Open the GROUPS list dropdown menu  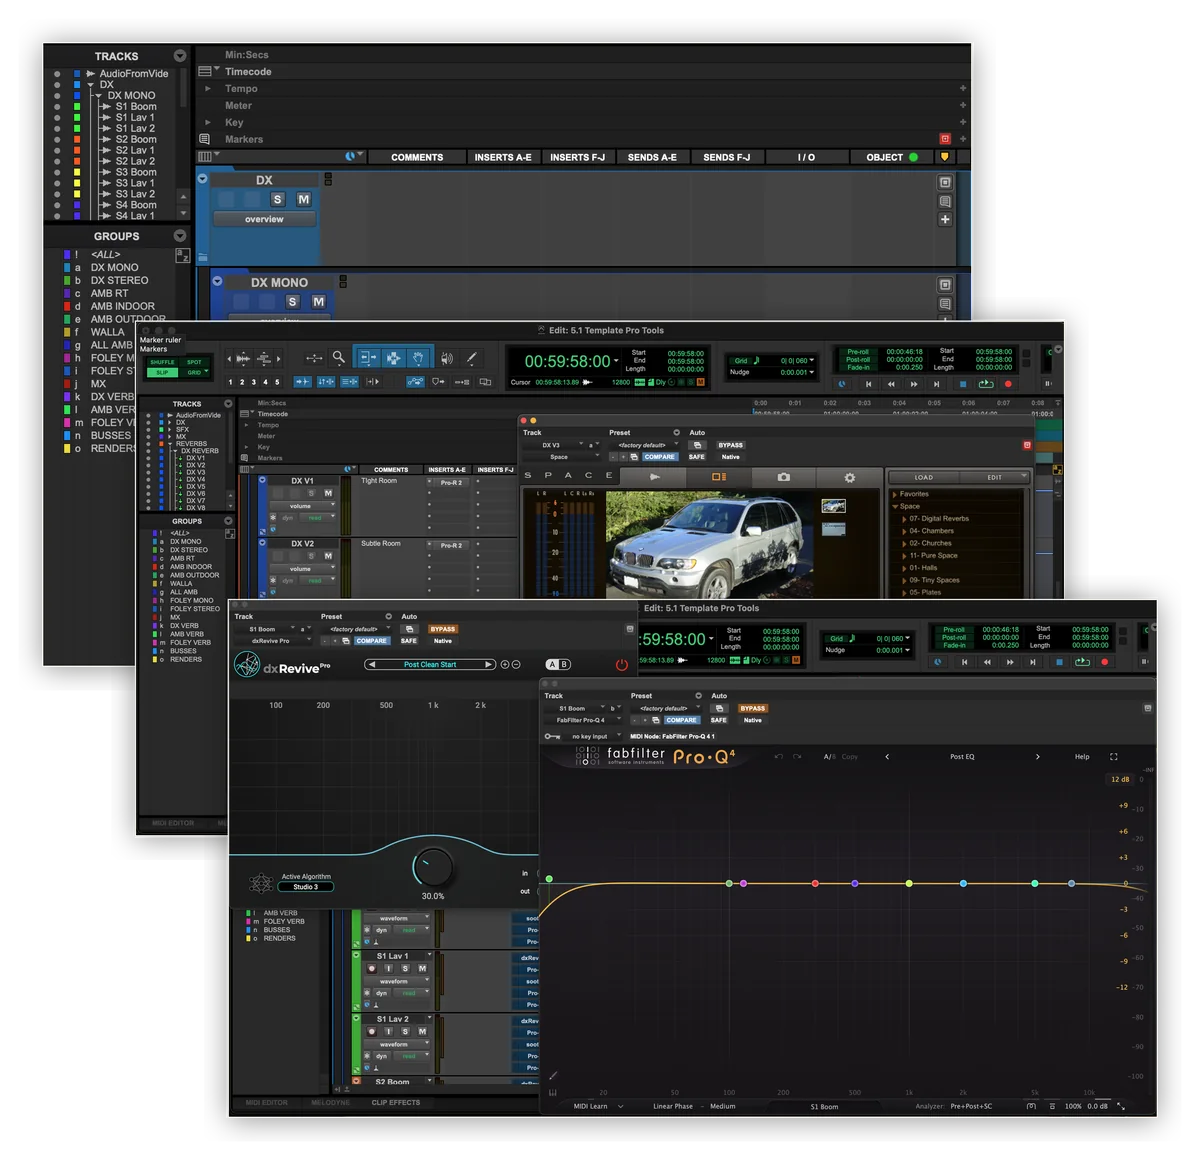[180, 236]
